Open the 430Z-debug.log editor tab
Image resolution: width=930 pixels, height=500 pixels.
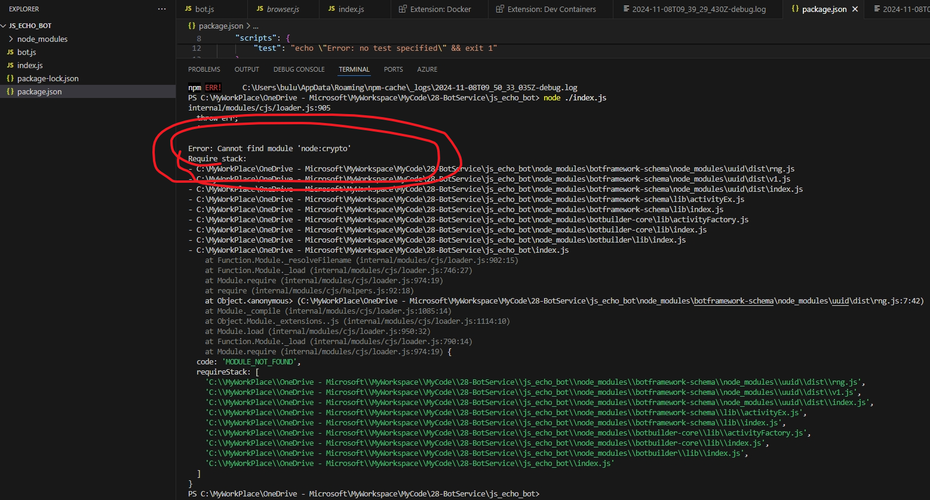(697, 9)
